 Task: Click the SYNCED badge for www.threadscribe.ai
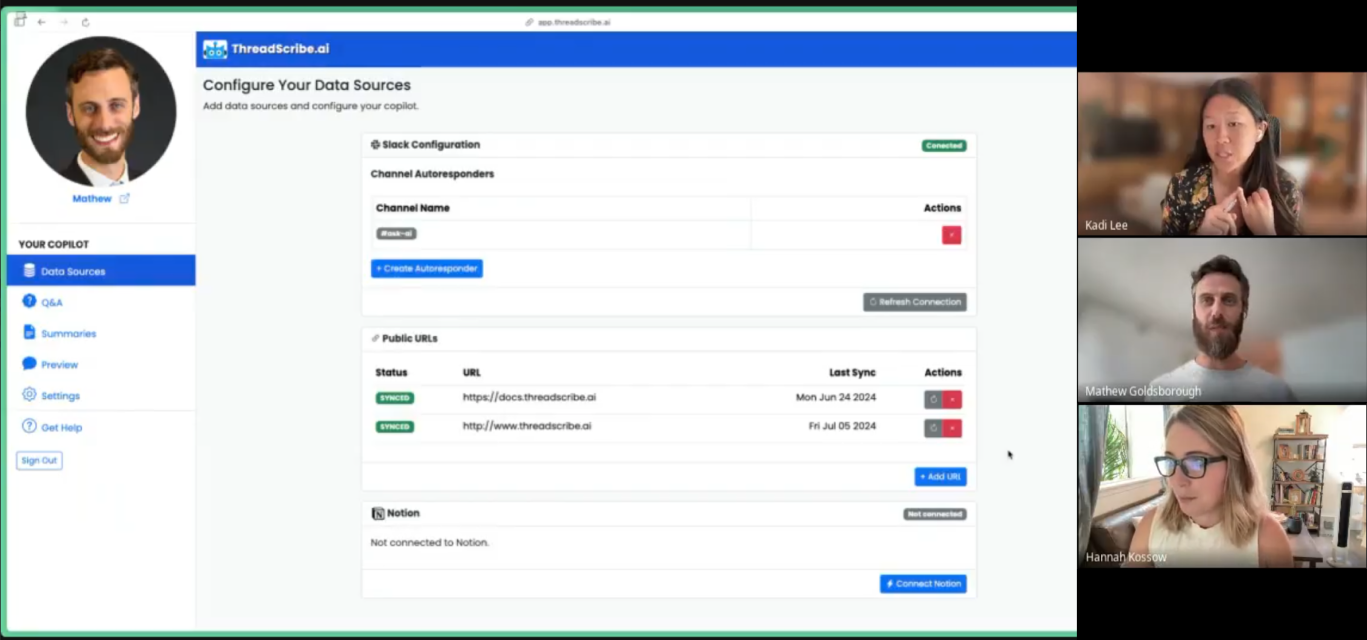(x=394, y=427)
